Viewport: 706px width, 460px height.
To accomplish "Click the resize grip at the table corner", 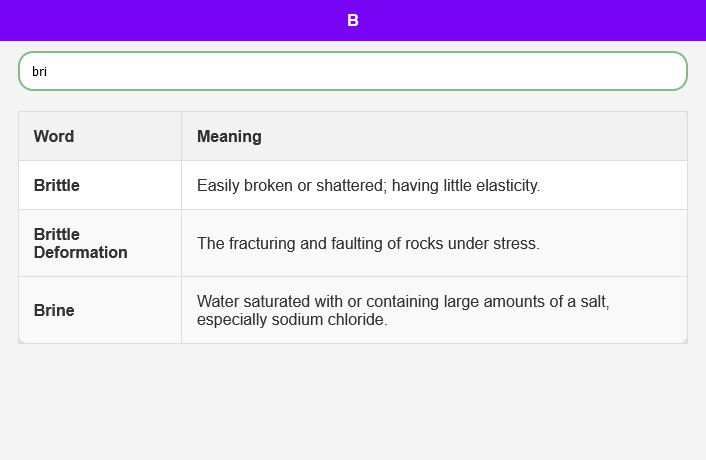I will (683, 340).
